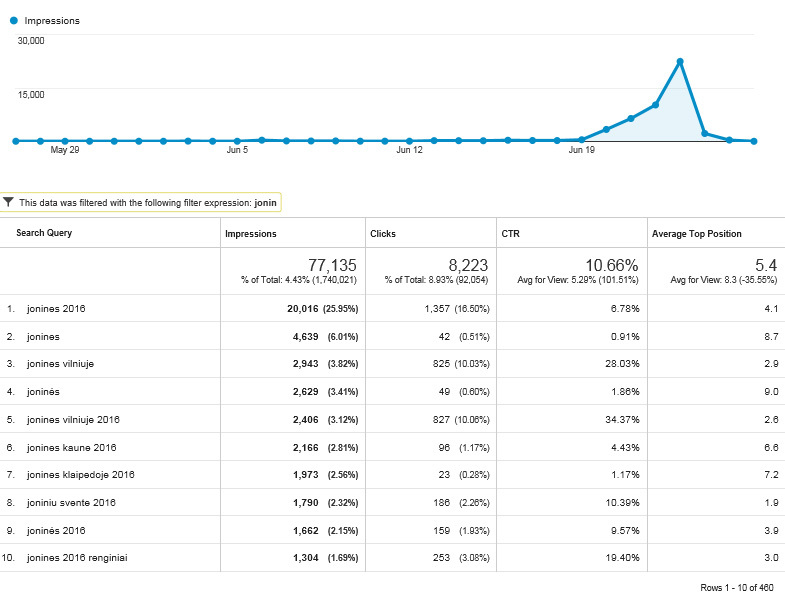This screenshot has width=785, height=600.
Task: Select query 'jonines vilniuje' in row 3
Action: [60, 364]
